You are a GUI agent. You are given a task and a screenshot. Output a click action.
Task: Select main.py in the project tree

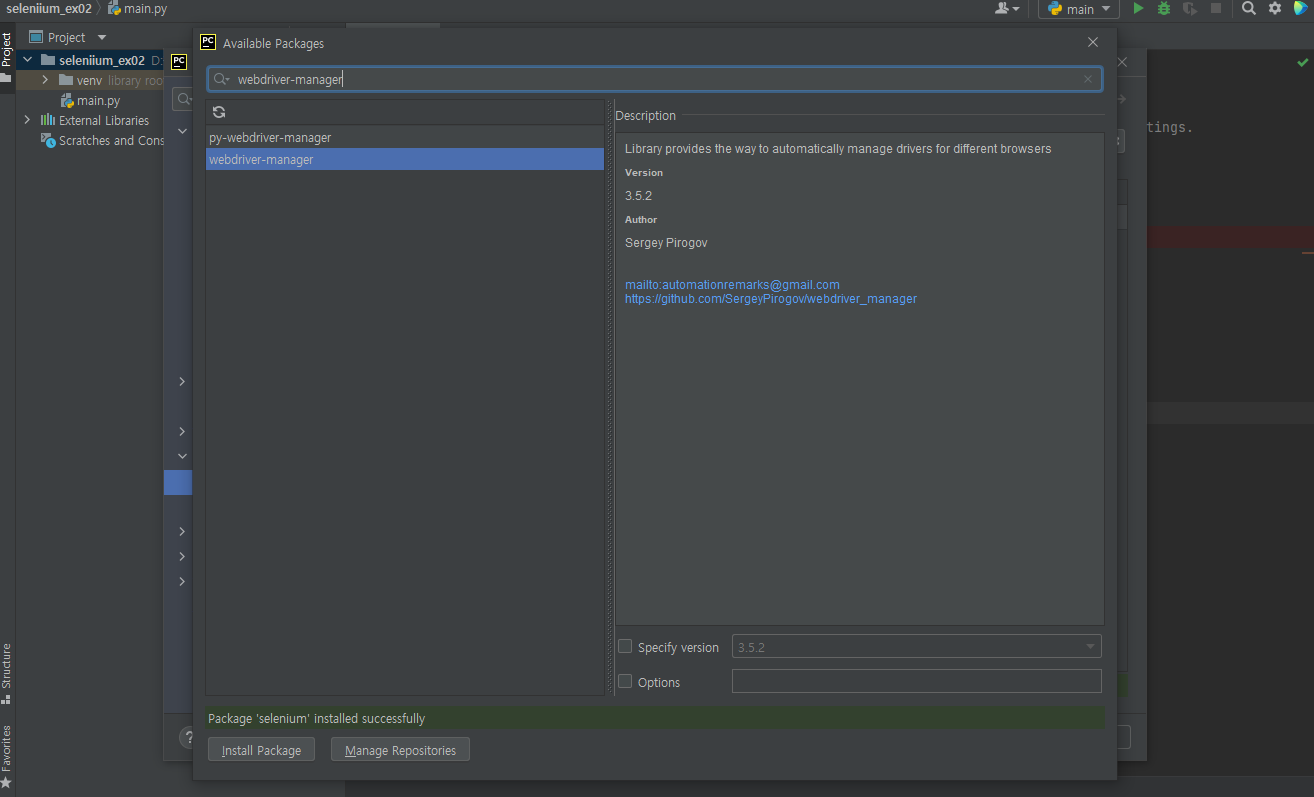[99, 100]
